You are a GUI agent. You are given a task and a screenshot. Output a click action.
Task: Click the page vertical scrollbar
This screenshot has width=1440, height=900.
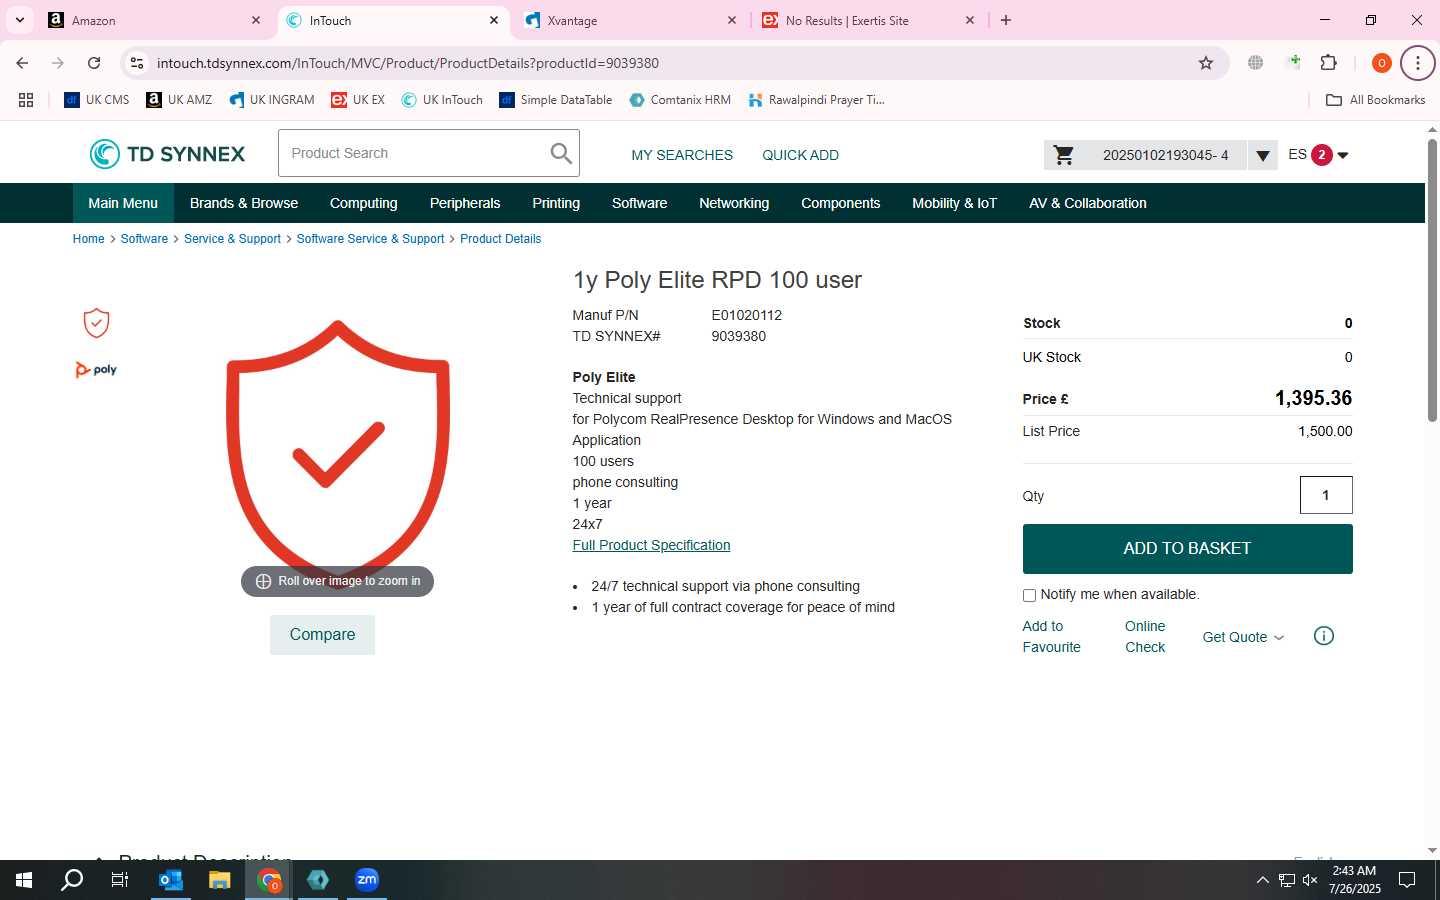tap(1432, 280)
